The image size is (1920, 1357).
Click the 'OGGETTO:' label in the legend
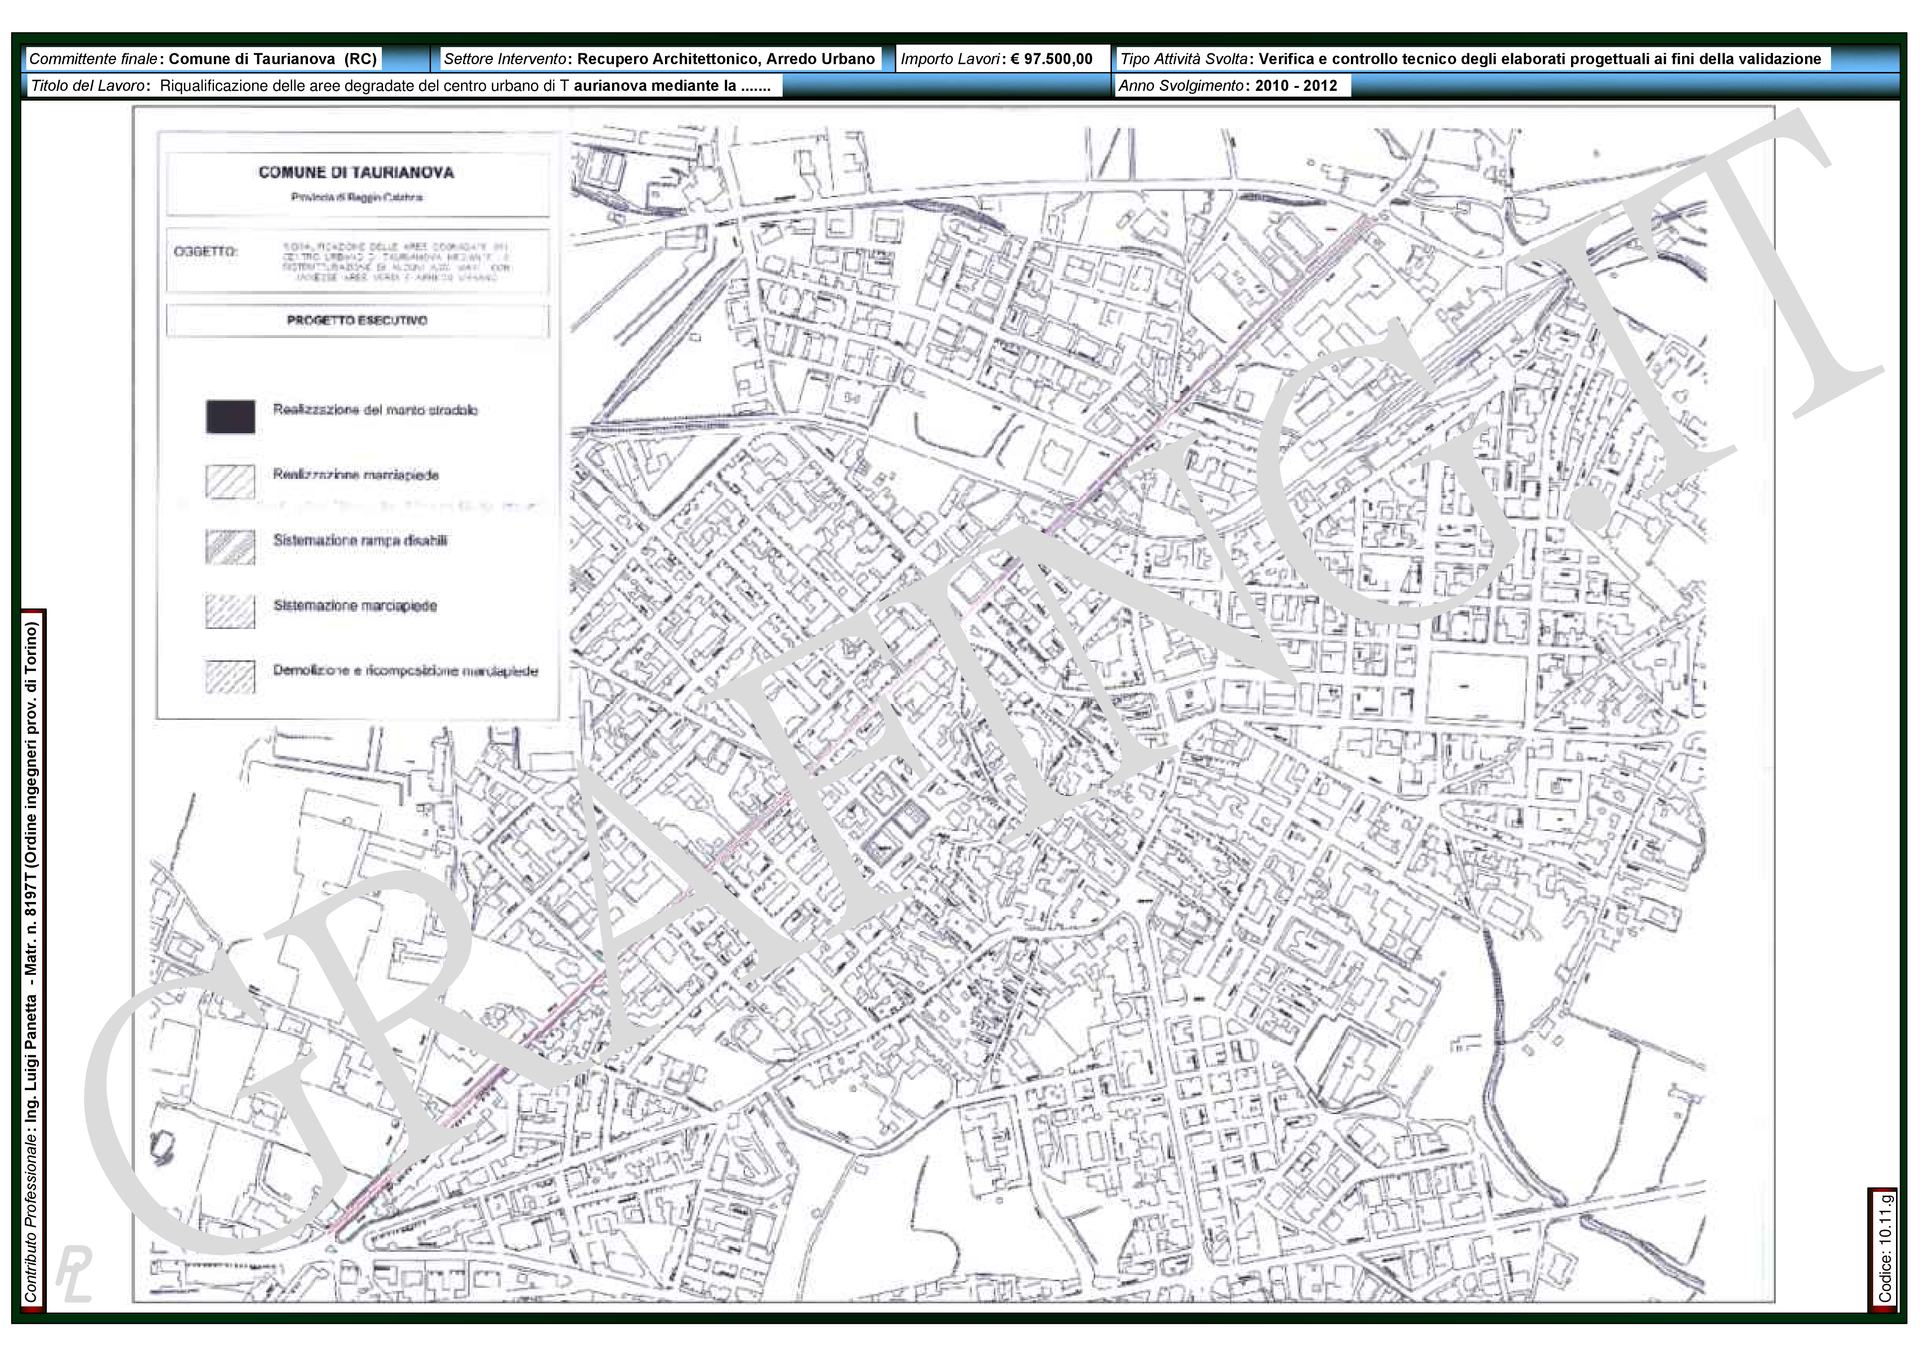pos(206,252)
